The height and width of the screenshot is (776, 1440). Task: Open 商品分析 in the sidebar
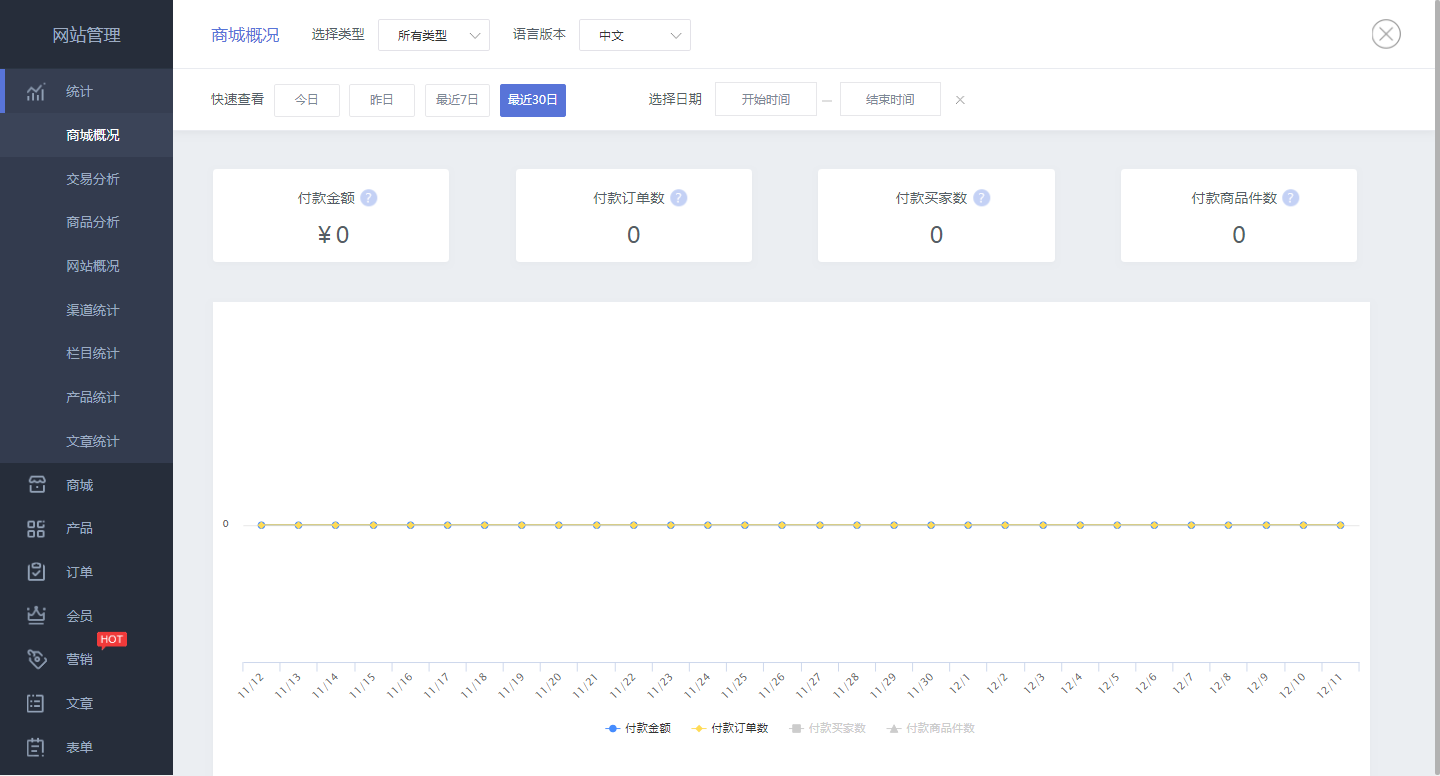[86, 222]
